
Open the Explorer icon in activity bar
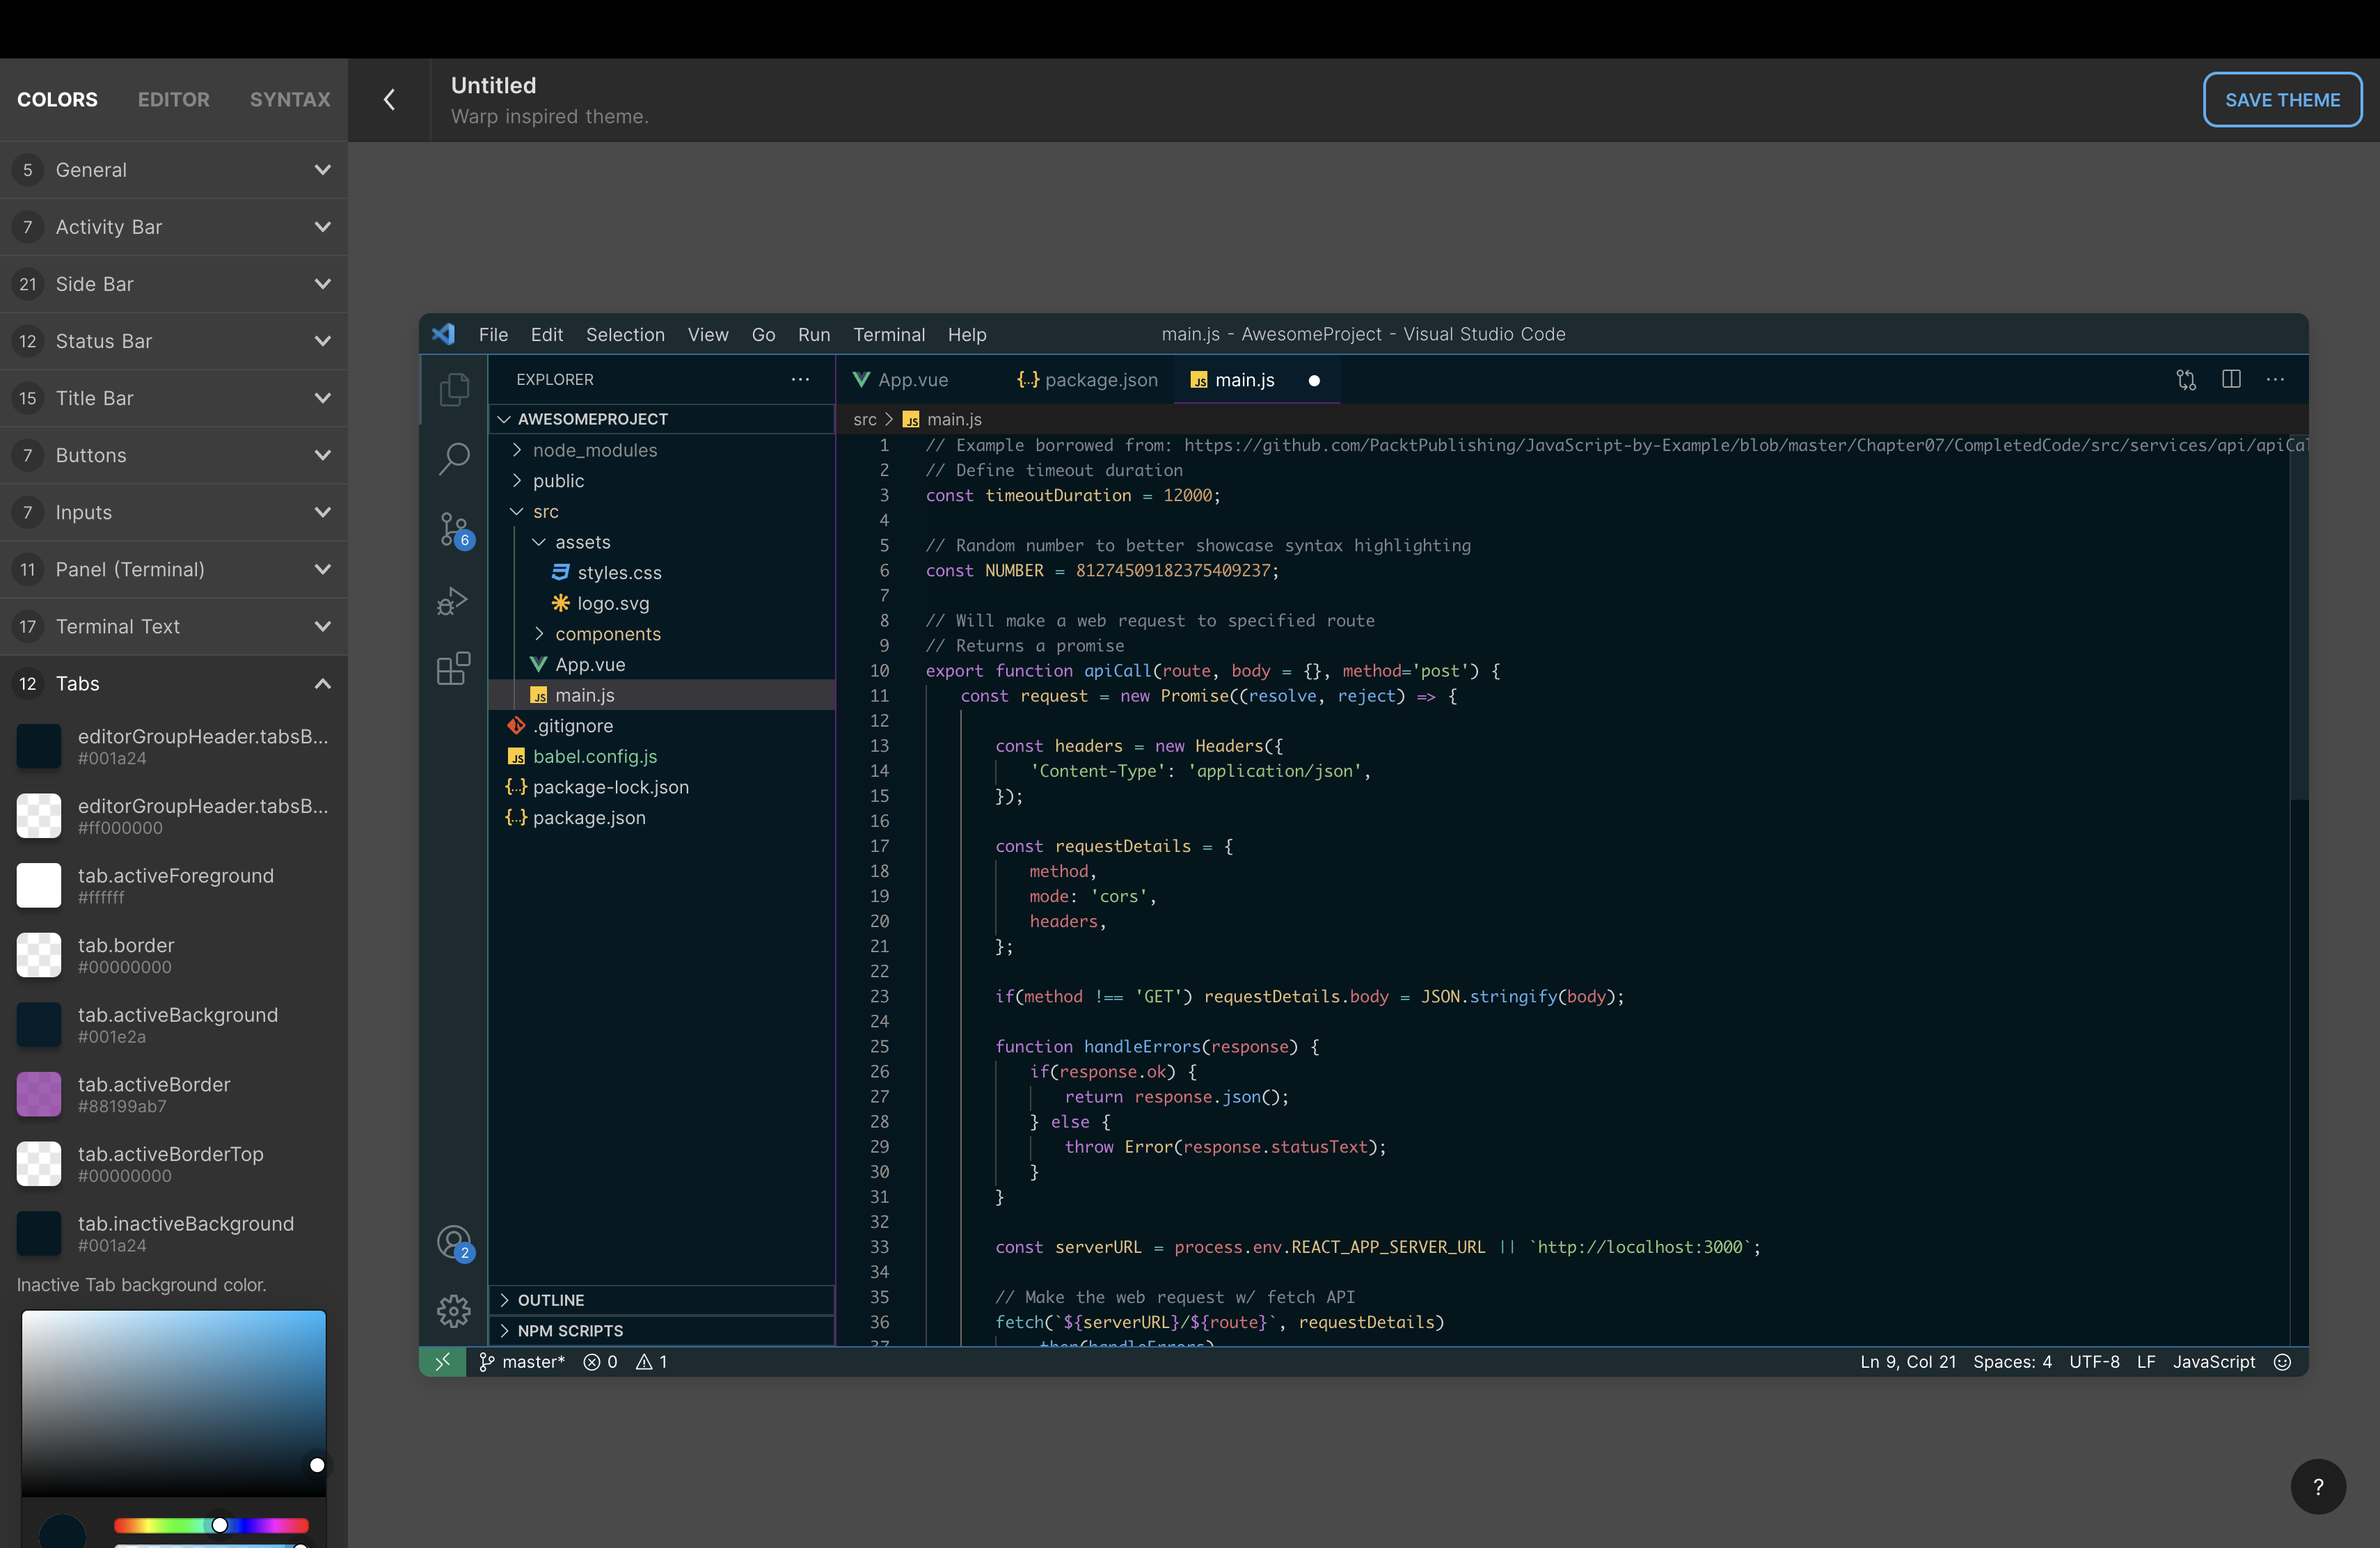coord(454,389)
